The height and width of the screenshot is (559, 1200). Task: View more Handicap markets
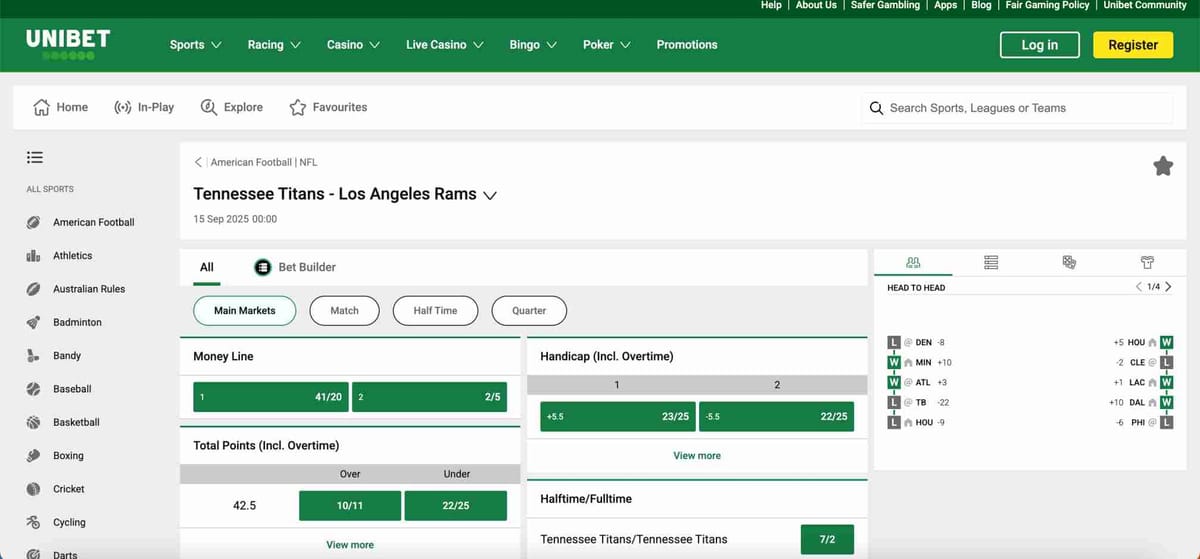697,455
